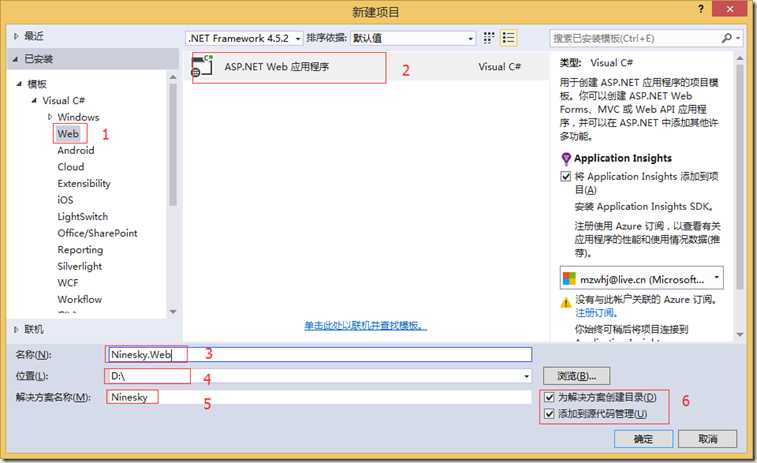Click details pane scrollbar down arrow
Image resolution: width=757 pixels, height=463 pixels.
click(x=740, y=334)
